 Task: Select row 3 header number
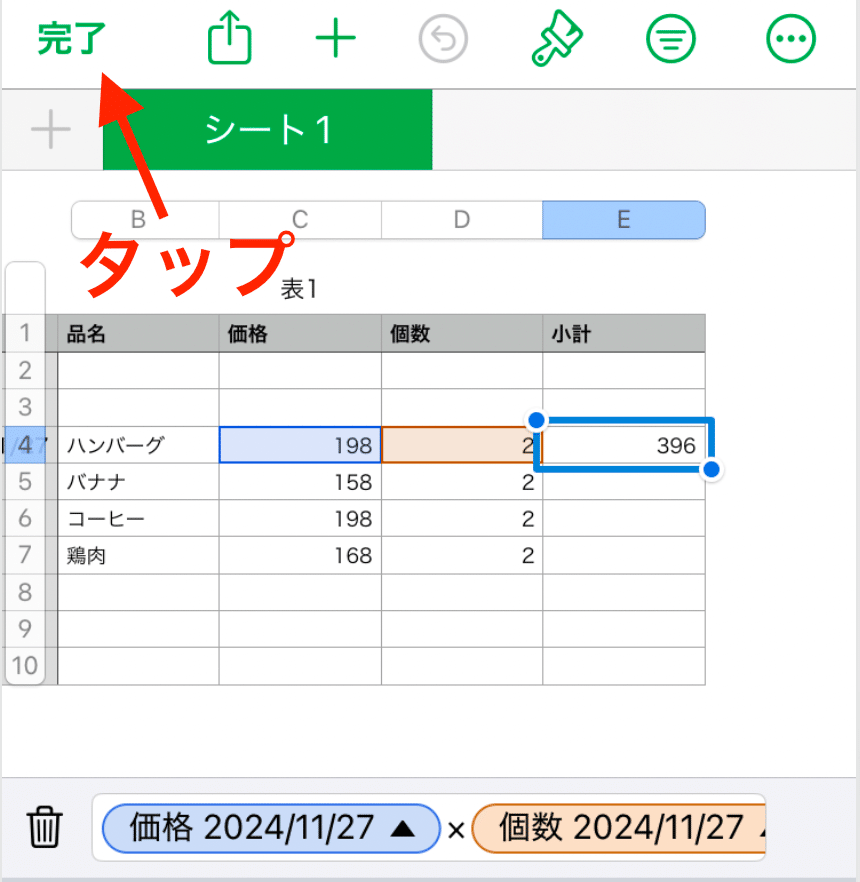[x=25, y=407]
